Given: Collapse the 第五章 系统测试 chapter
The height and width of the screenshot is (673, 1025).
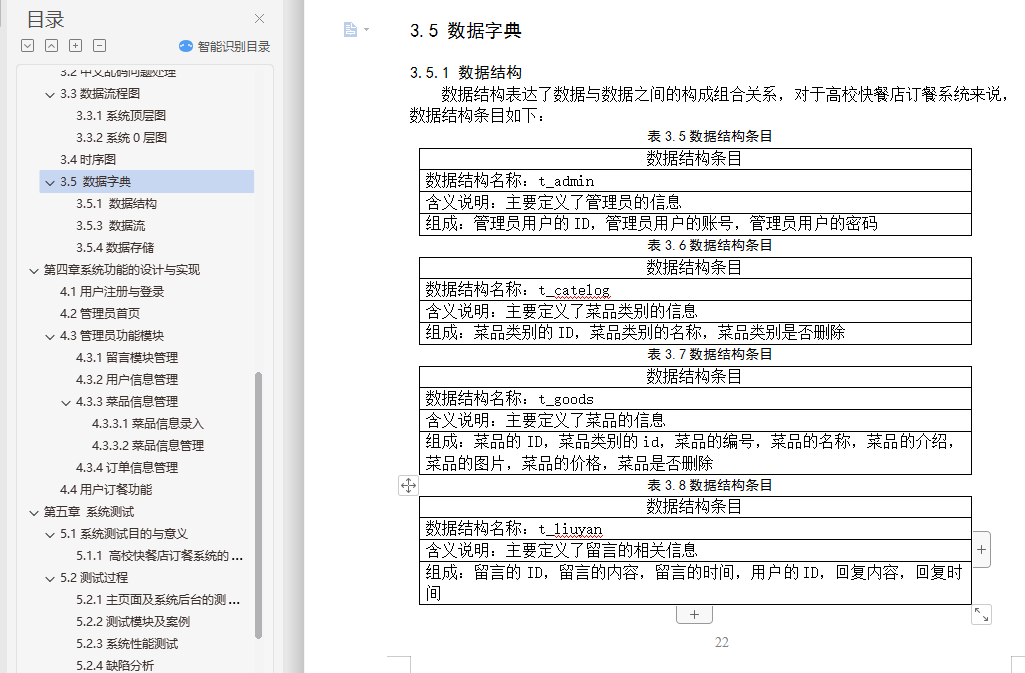Looking at the screenshot, I should point(34,513).
